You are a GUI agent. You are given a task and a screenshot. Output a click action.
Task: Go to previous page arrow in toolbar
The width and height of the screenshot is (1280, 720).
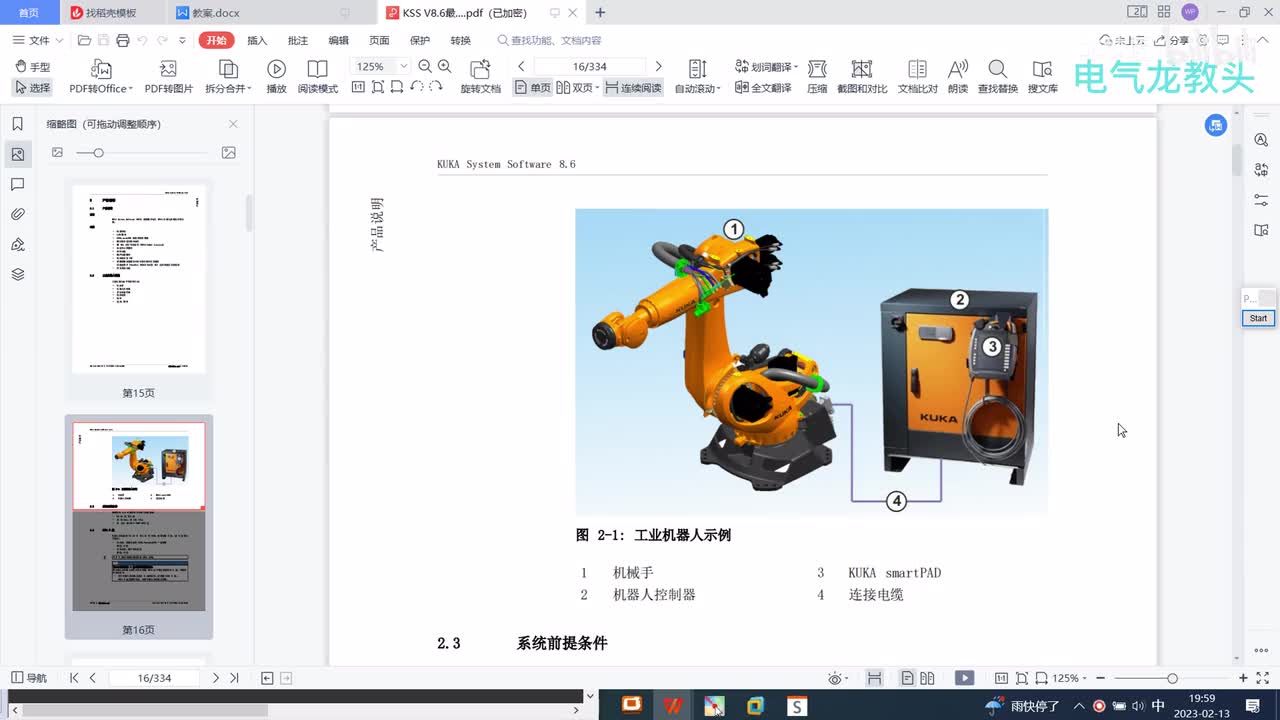coord(521,66)
